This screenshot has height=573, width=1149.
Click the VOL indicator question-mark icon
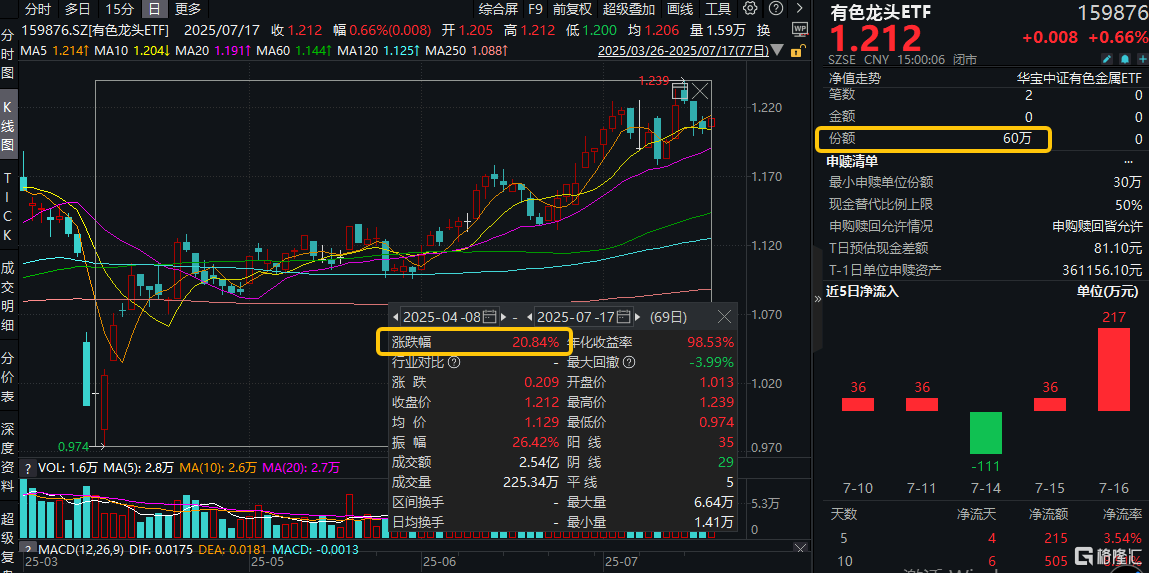coord(28,467)
